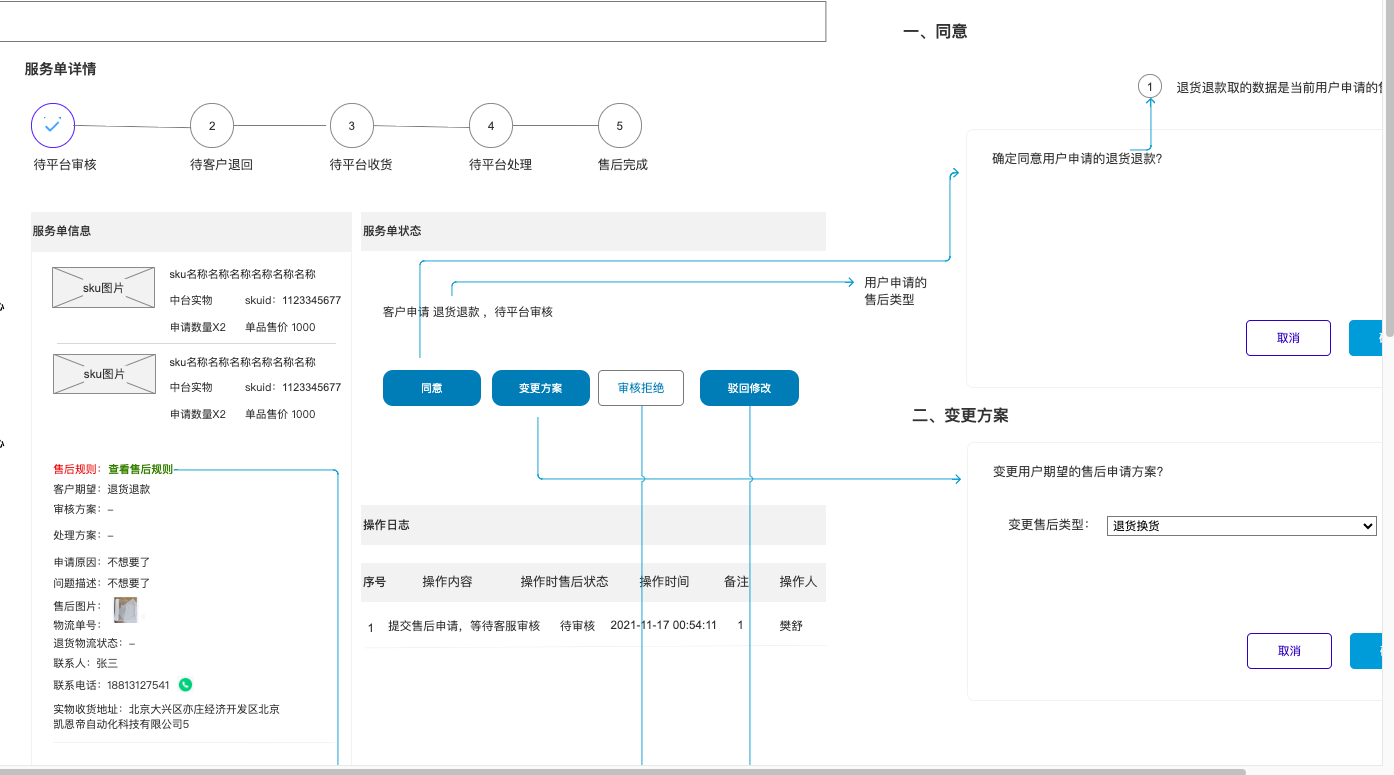Click the 问题描述：不想要了 line
This screenshot has width=1394, height=775.
pos(101,583)
